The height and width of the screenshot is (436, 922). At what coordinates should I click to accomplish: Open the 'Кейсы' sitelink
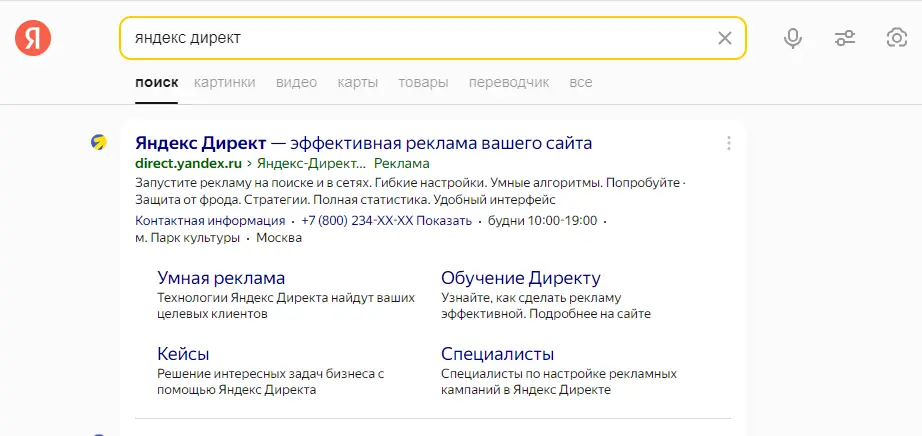click(x=183, y=354)
